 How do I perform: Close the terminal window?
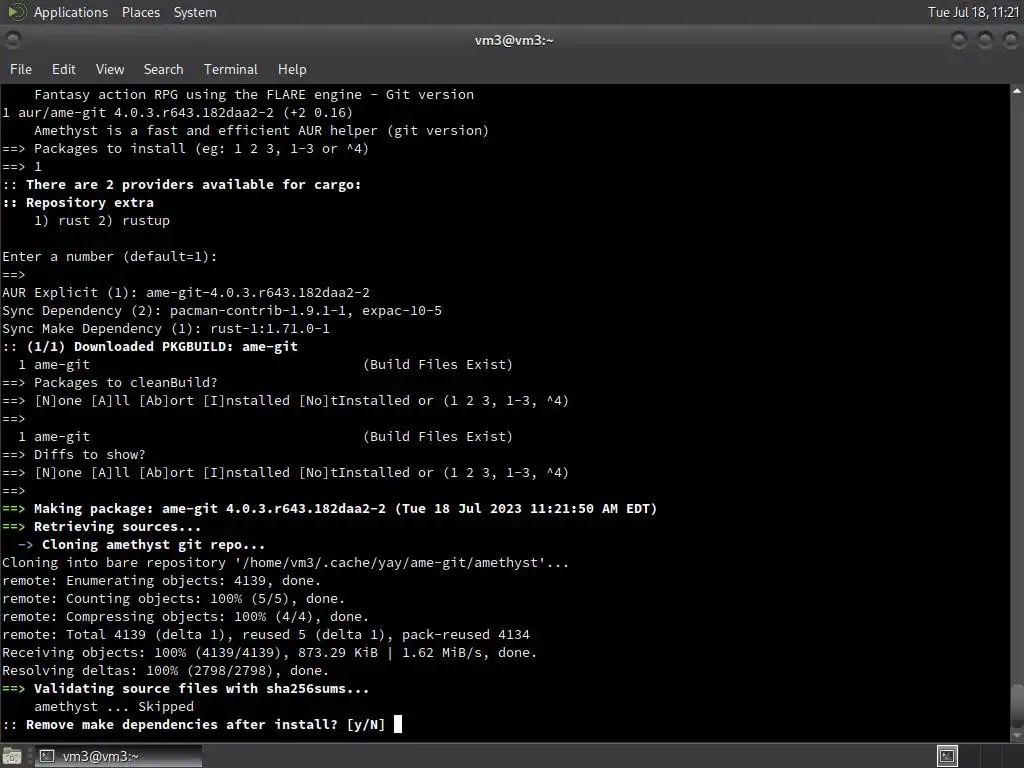pos(1010,40)
